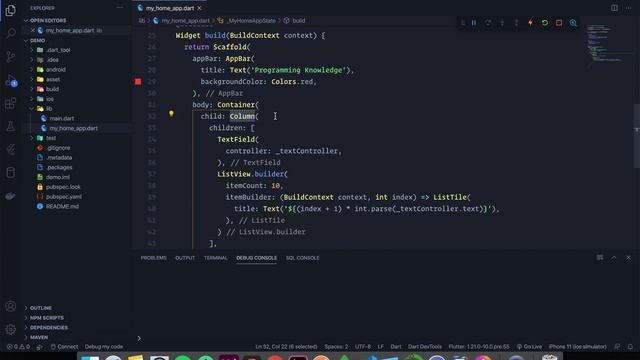Show code actions lightbulb on line 32

click(x=171, y=113)
